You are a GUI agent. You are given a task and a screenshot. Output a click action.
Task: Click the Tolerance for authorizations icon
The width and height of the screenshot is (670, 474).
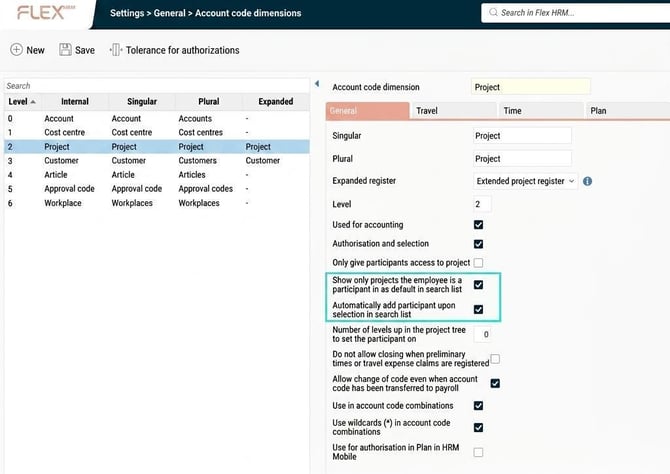(115, 50)
